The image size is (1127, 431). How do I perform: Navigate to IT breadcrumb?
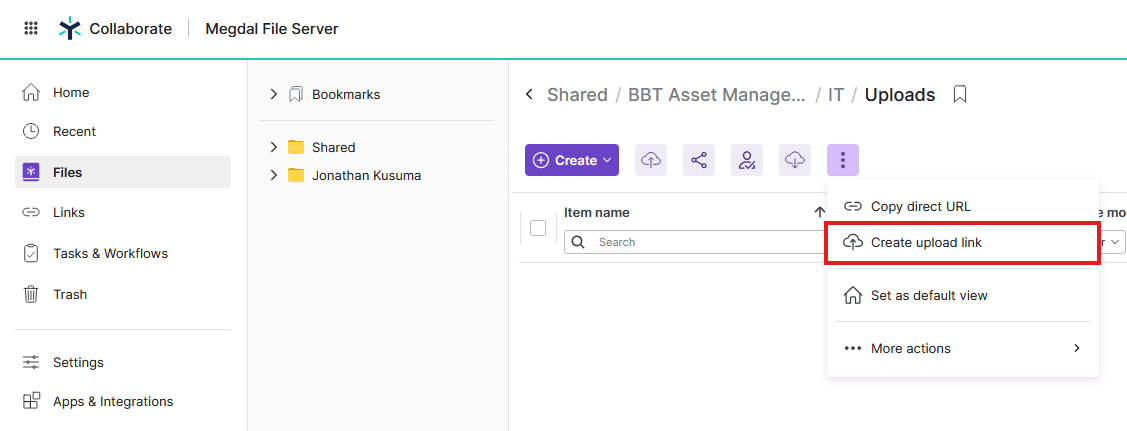click(x=835, y=95)
